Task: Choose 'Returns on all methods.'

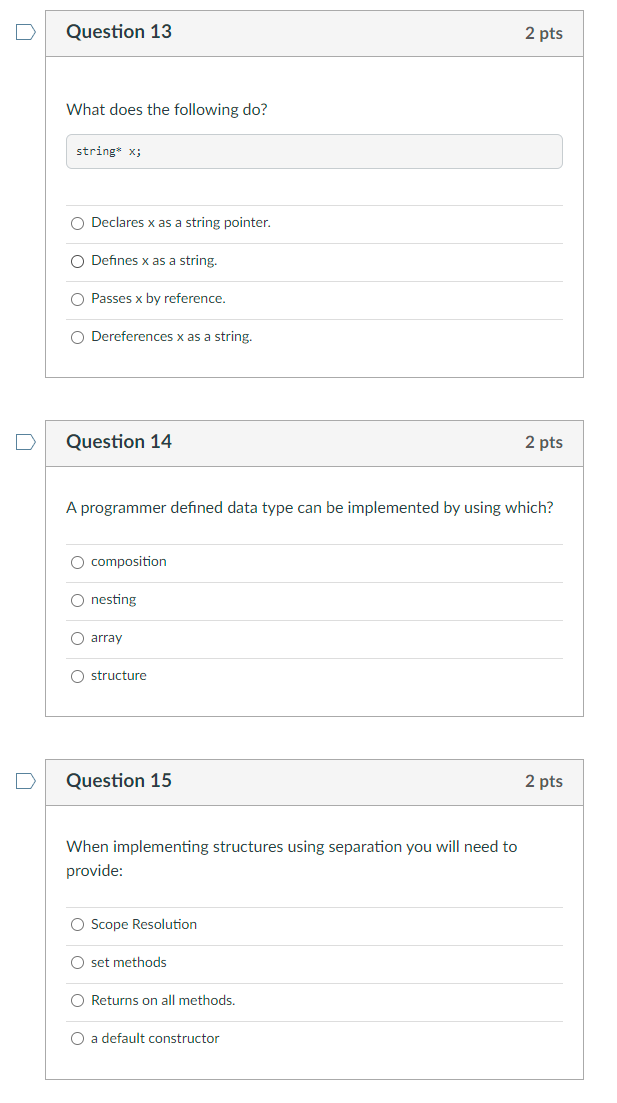Action: click(77, 1000)
